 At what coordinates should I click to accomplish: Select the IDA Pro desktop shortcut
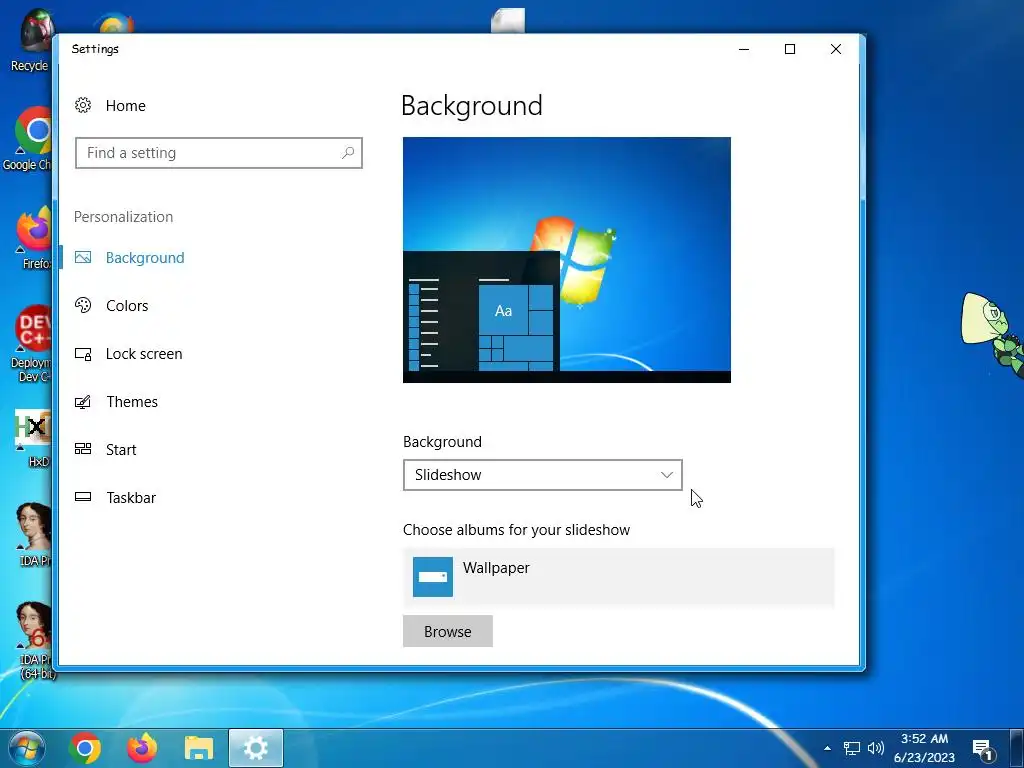(x=34, y=534)
